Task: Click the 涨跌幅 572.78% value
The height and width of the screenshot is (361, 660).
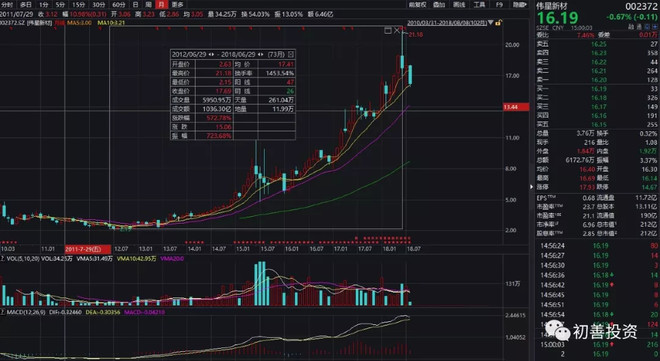Action: [219, 118]
